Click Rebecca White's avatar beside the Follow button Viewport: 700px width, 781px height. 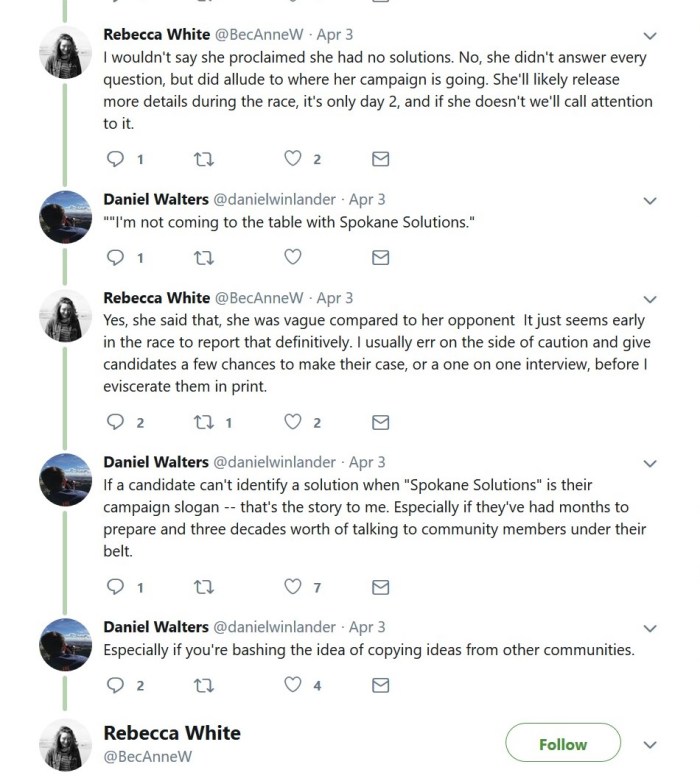66,745
